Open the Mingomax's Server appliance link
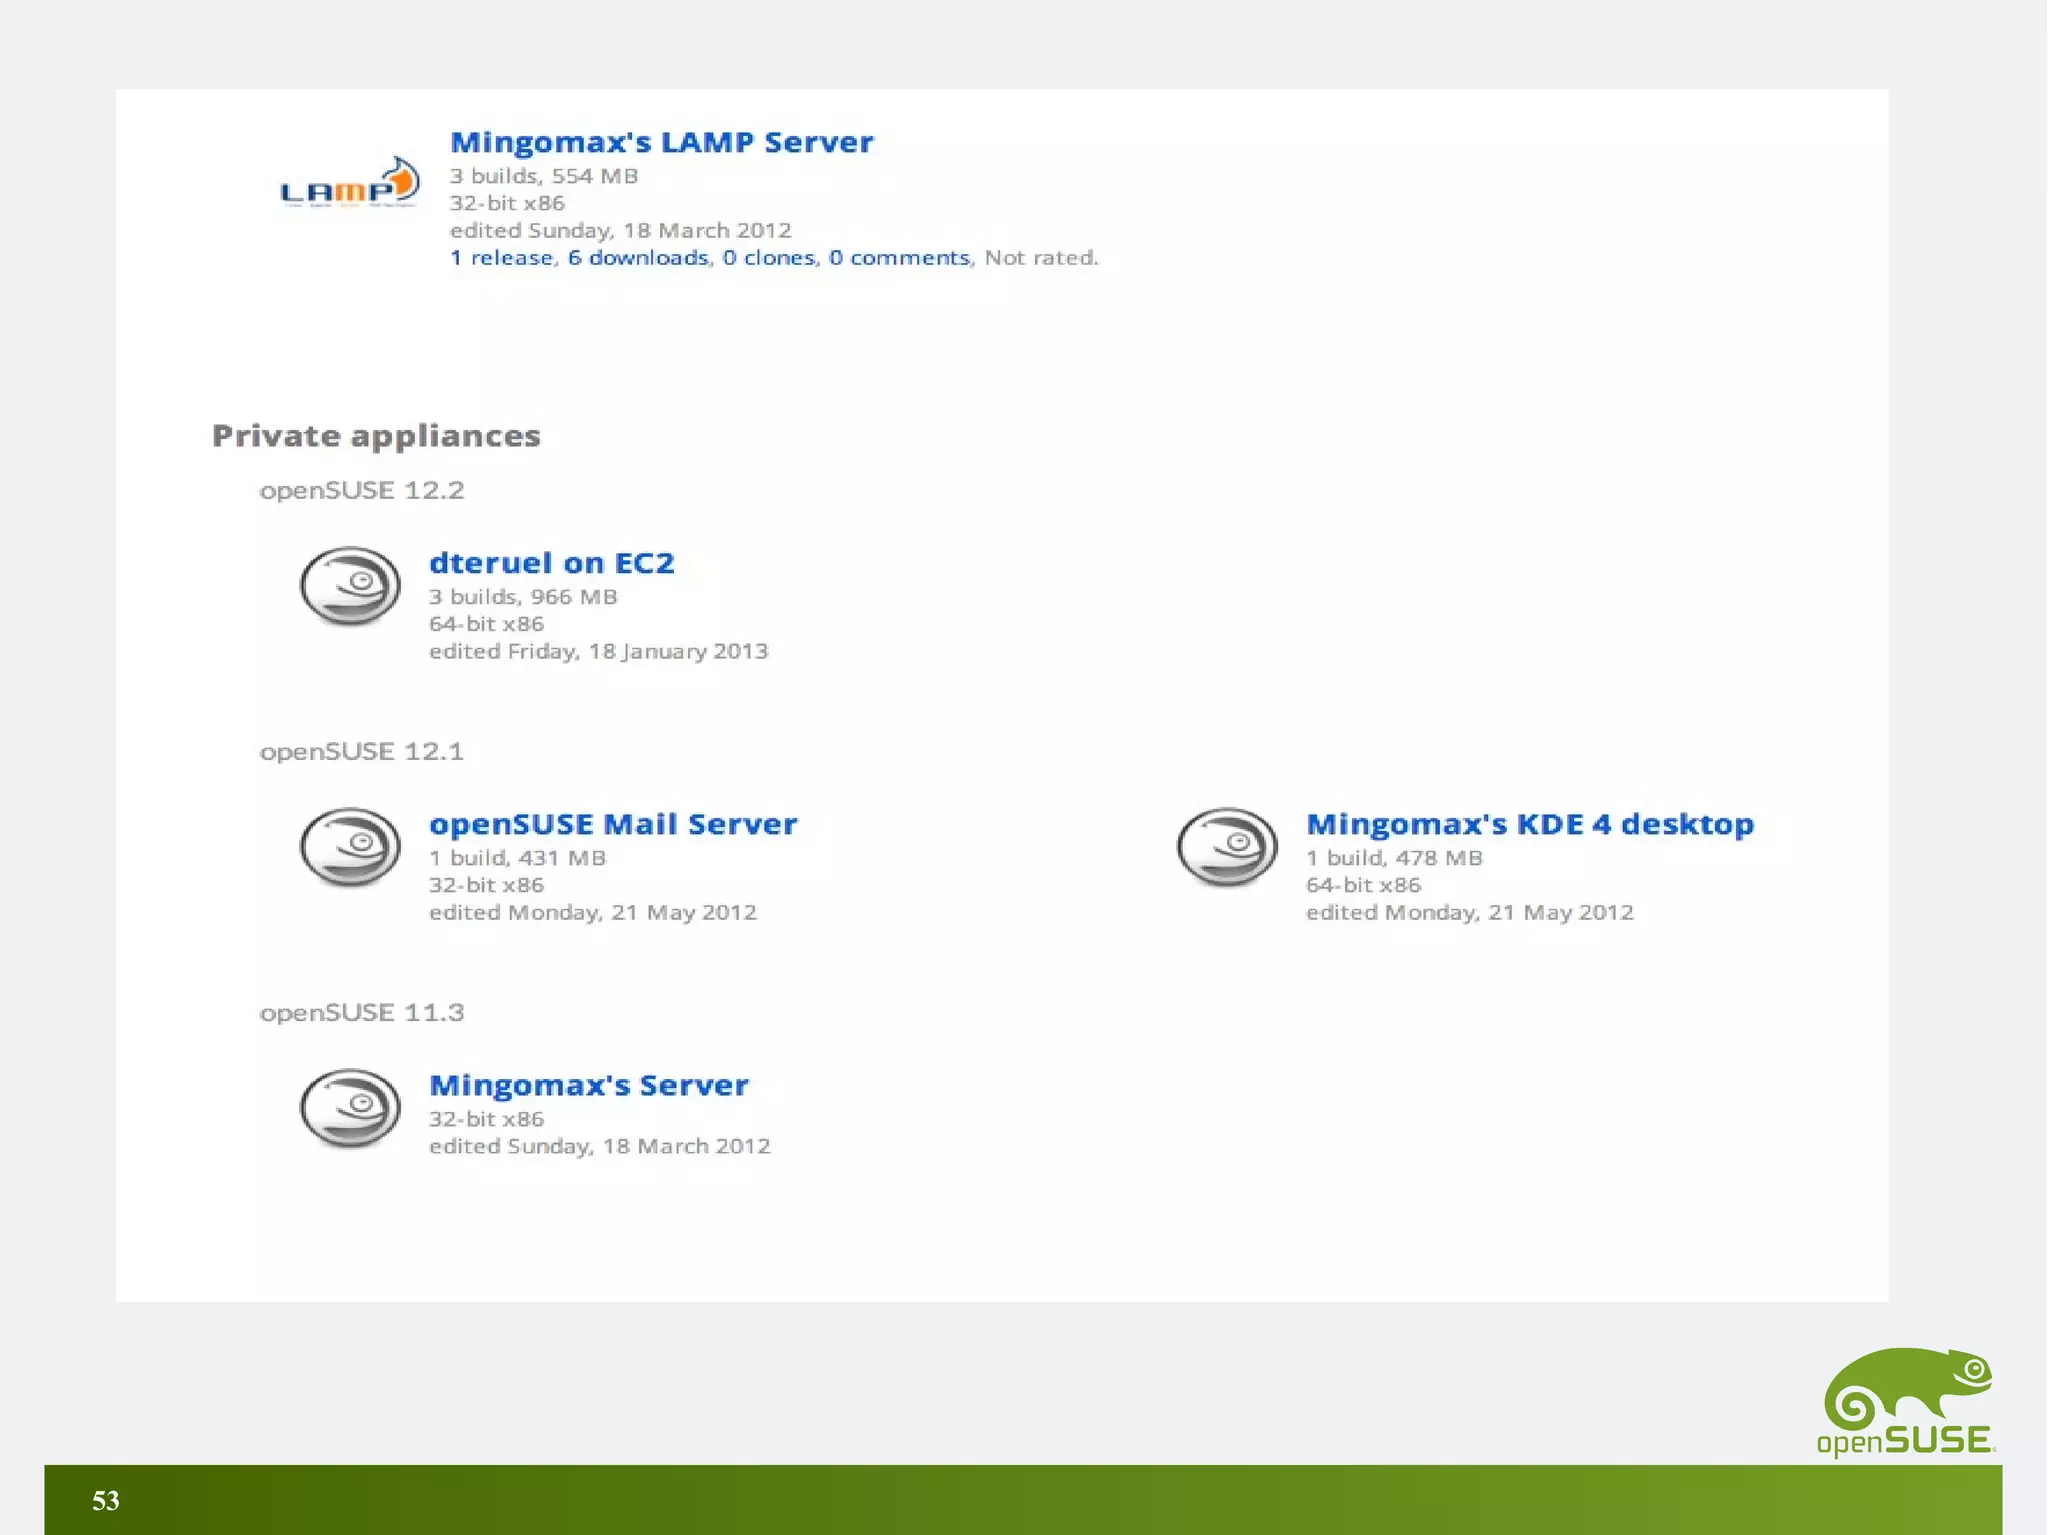 588,1086
